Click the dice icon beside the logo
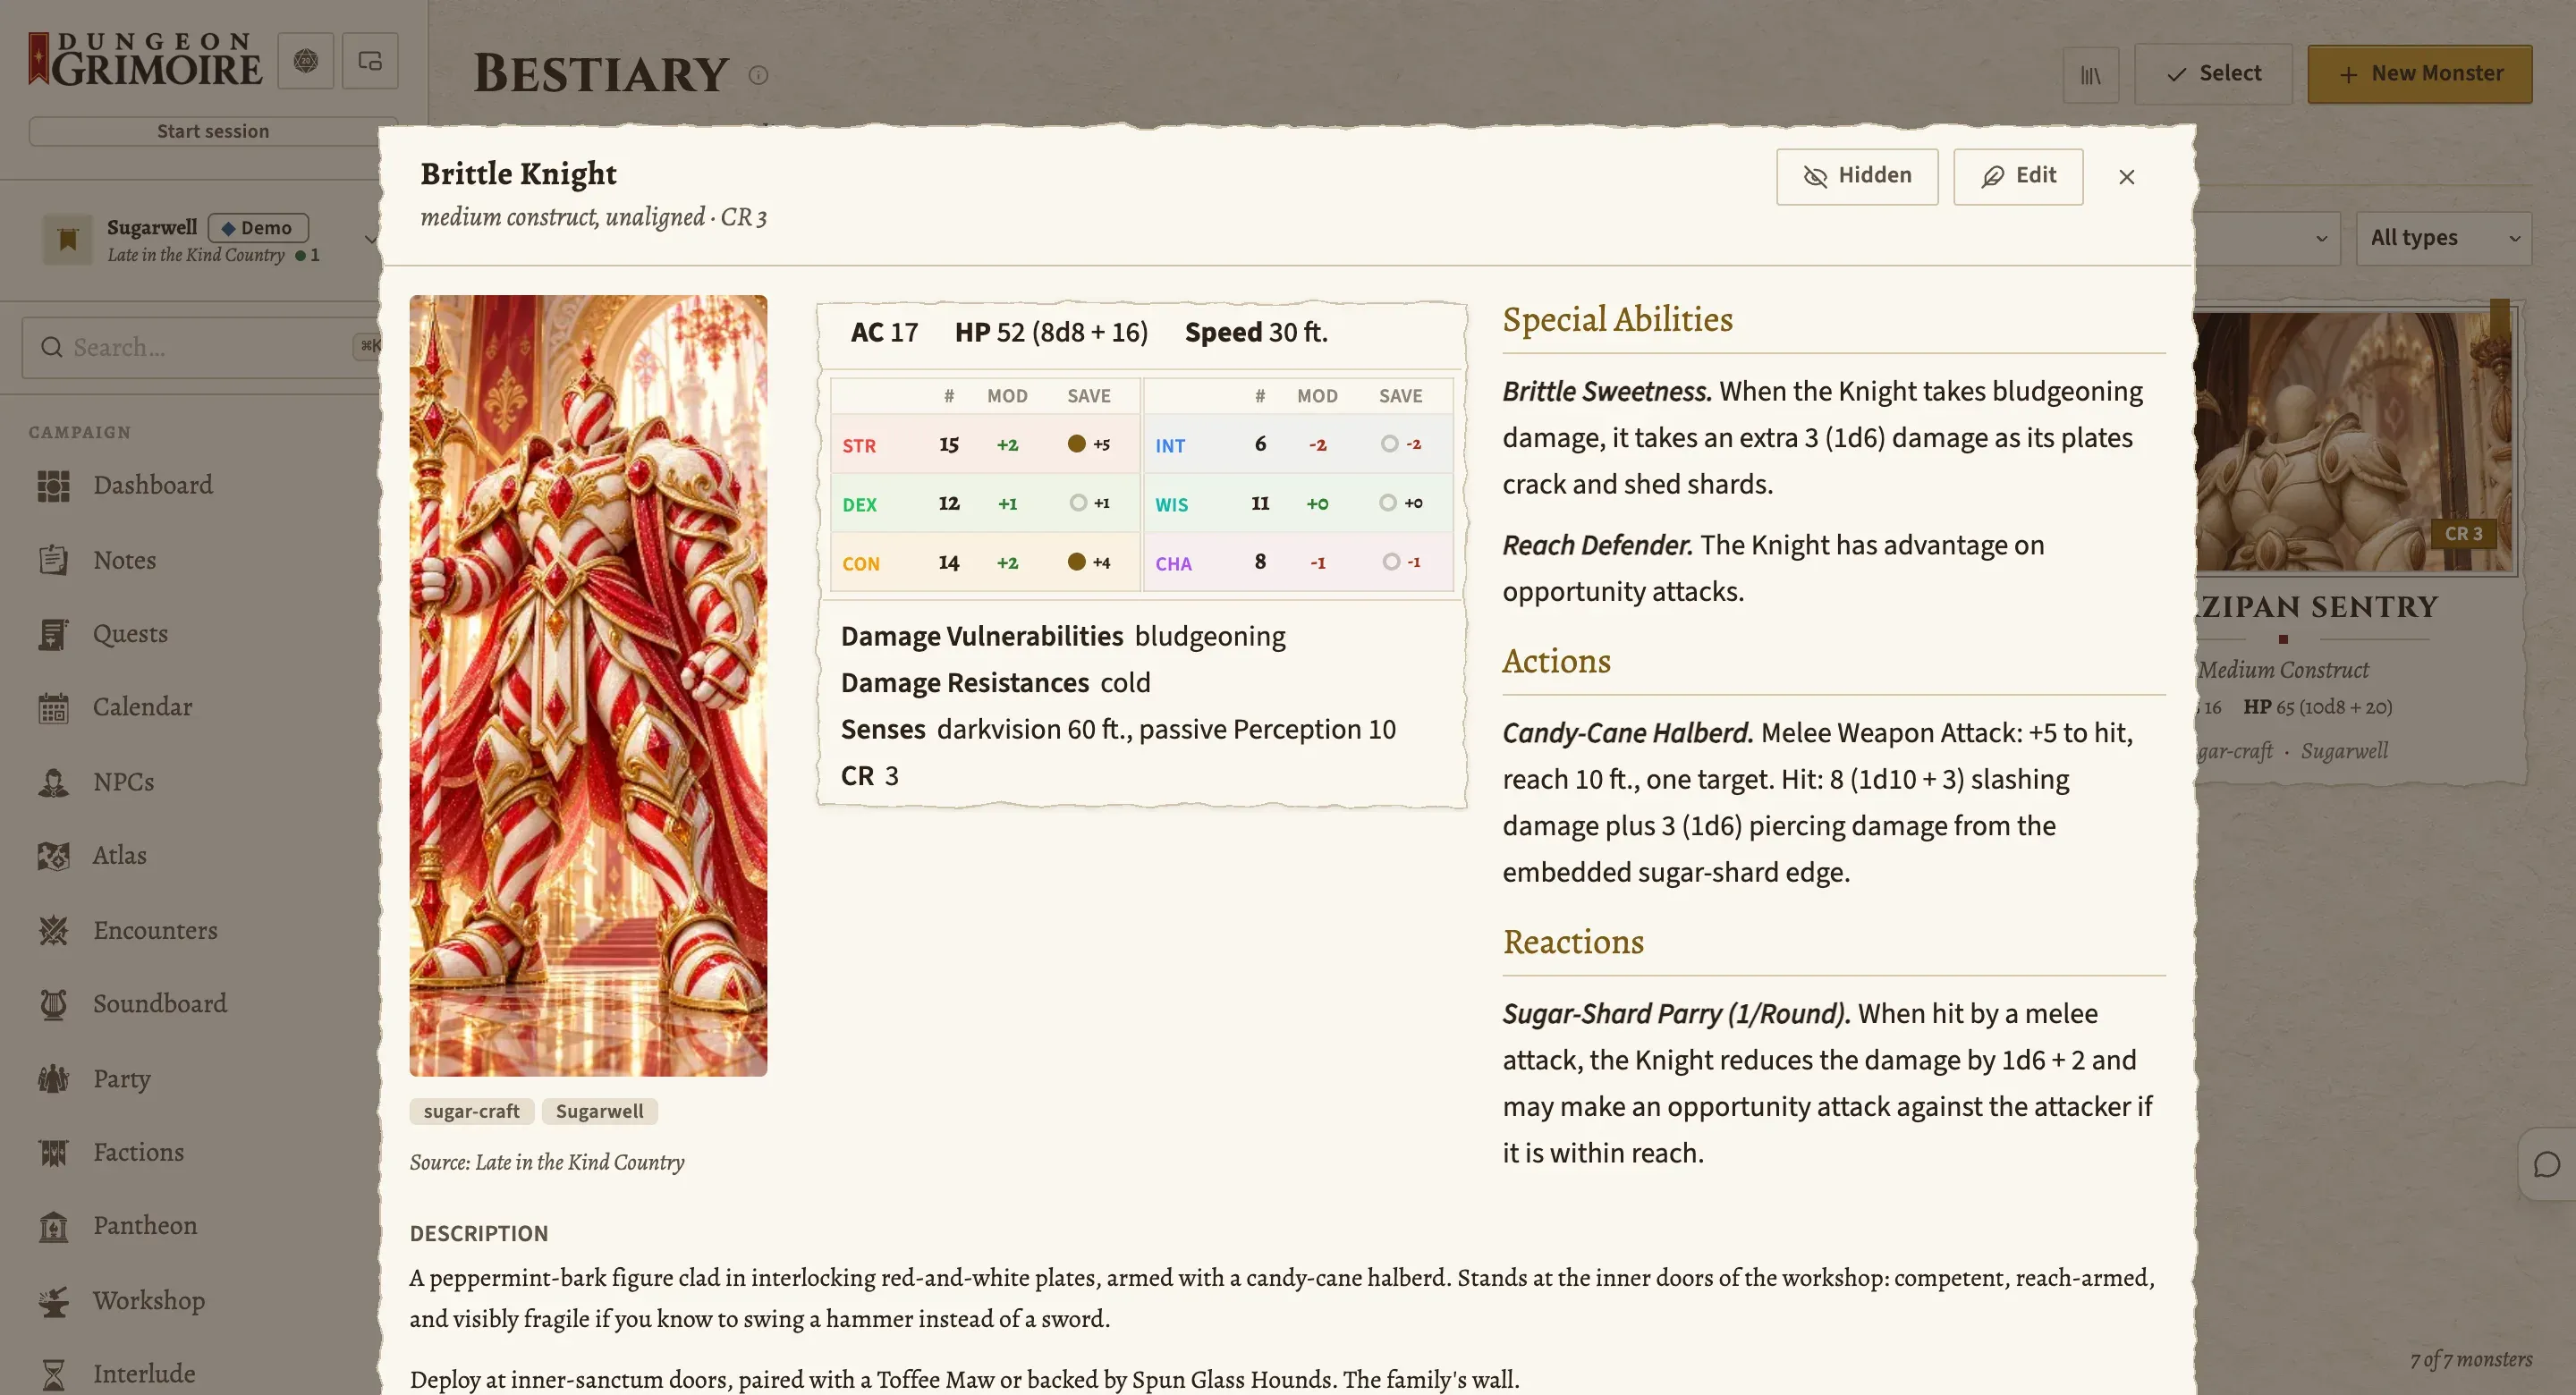Viewport: 2576px width, 1395px height. click(x=306, y=61)
